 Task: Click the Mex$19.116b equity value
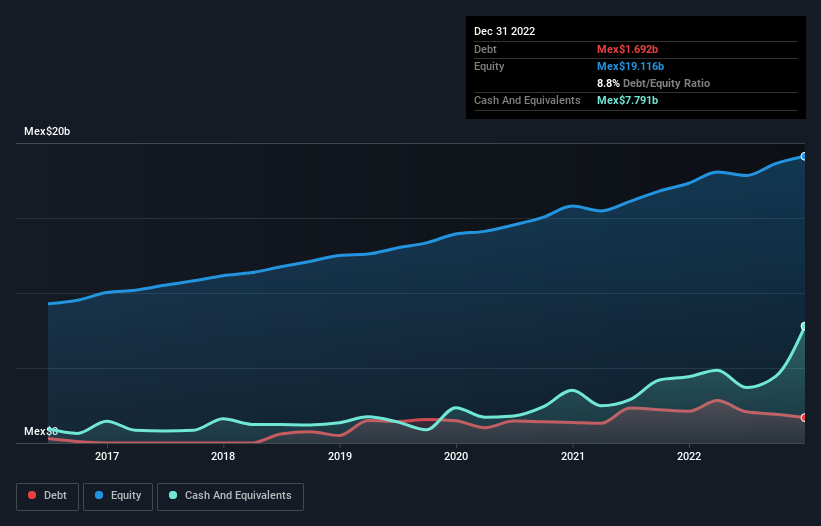tap(630, 66)
